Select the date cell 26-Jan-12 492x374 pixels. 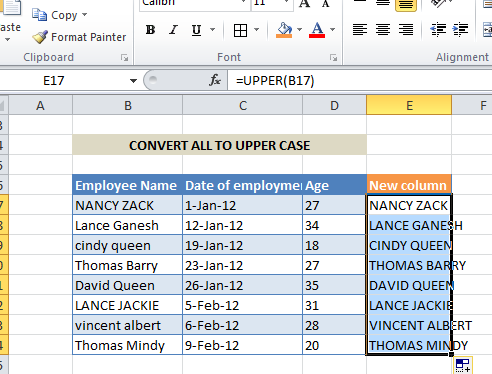(x=243, y=285)
